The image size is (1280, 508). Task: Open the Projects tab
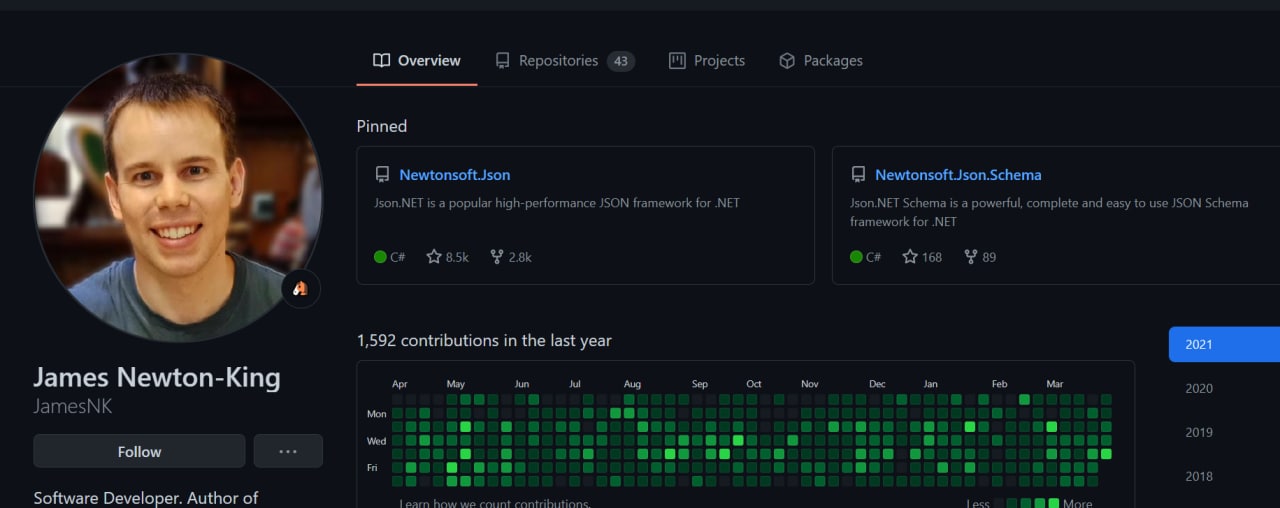coord(707,61)
